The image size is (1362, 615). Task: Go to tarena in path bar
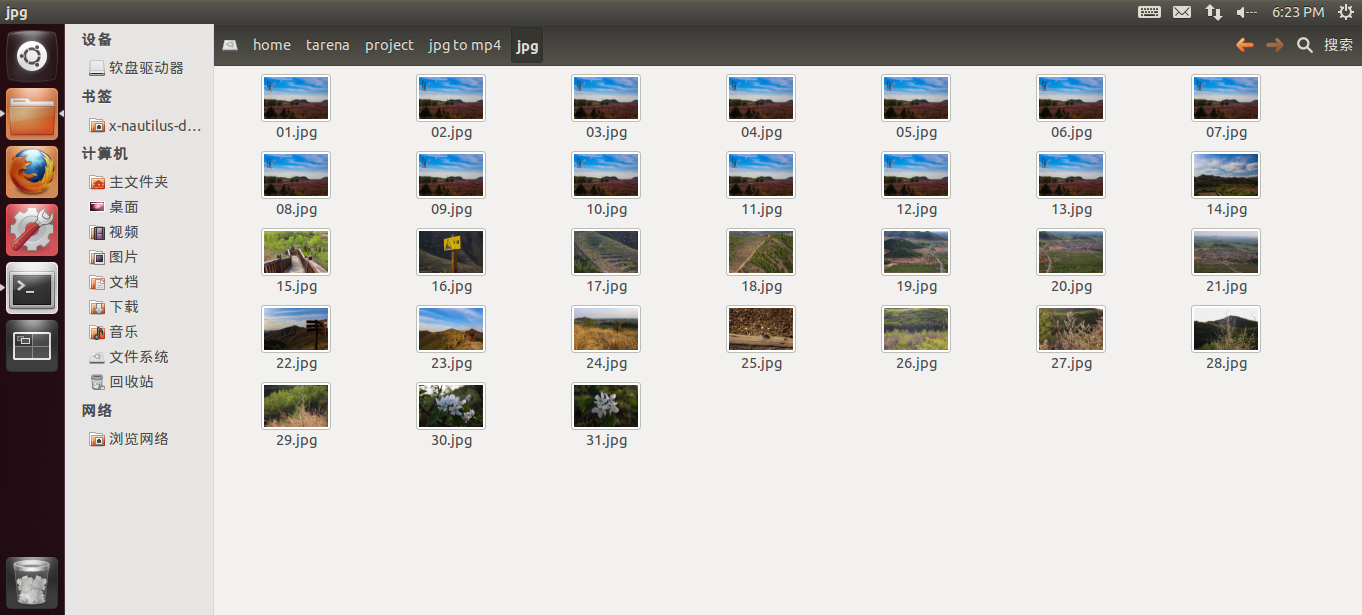[x=328, y=45]
